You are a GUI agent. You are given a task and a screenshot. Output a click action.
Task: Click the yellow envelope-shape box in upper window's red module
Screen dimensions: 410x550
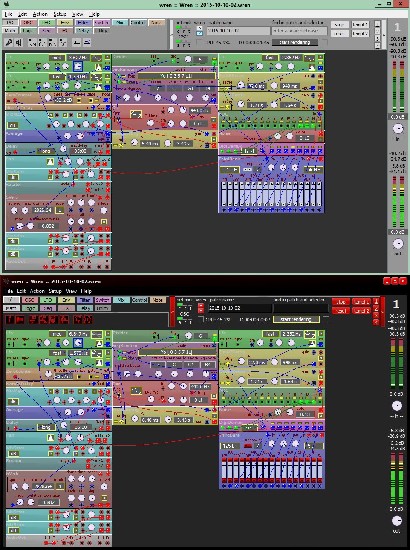(135, 114)
